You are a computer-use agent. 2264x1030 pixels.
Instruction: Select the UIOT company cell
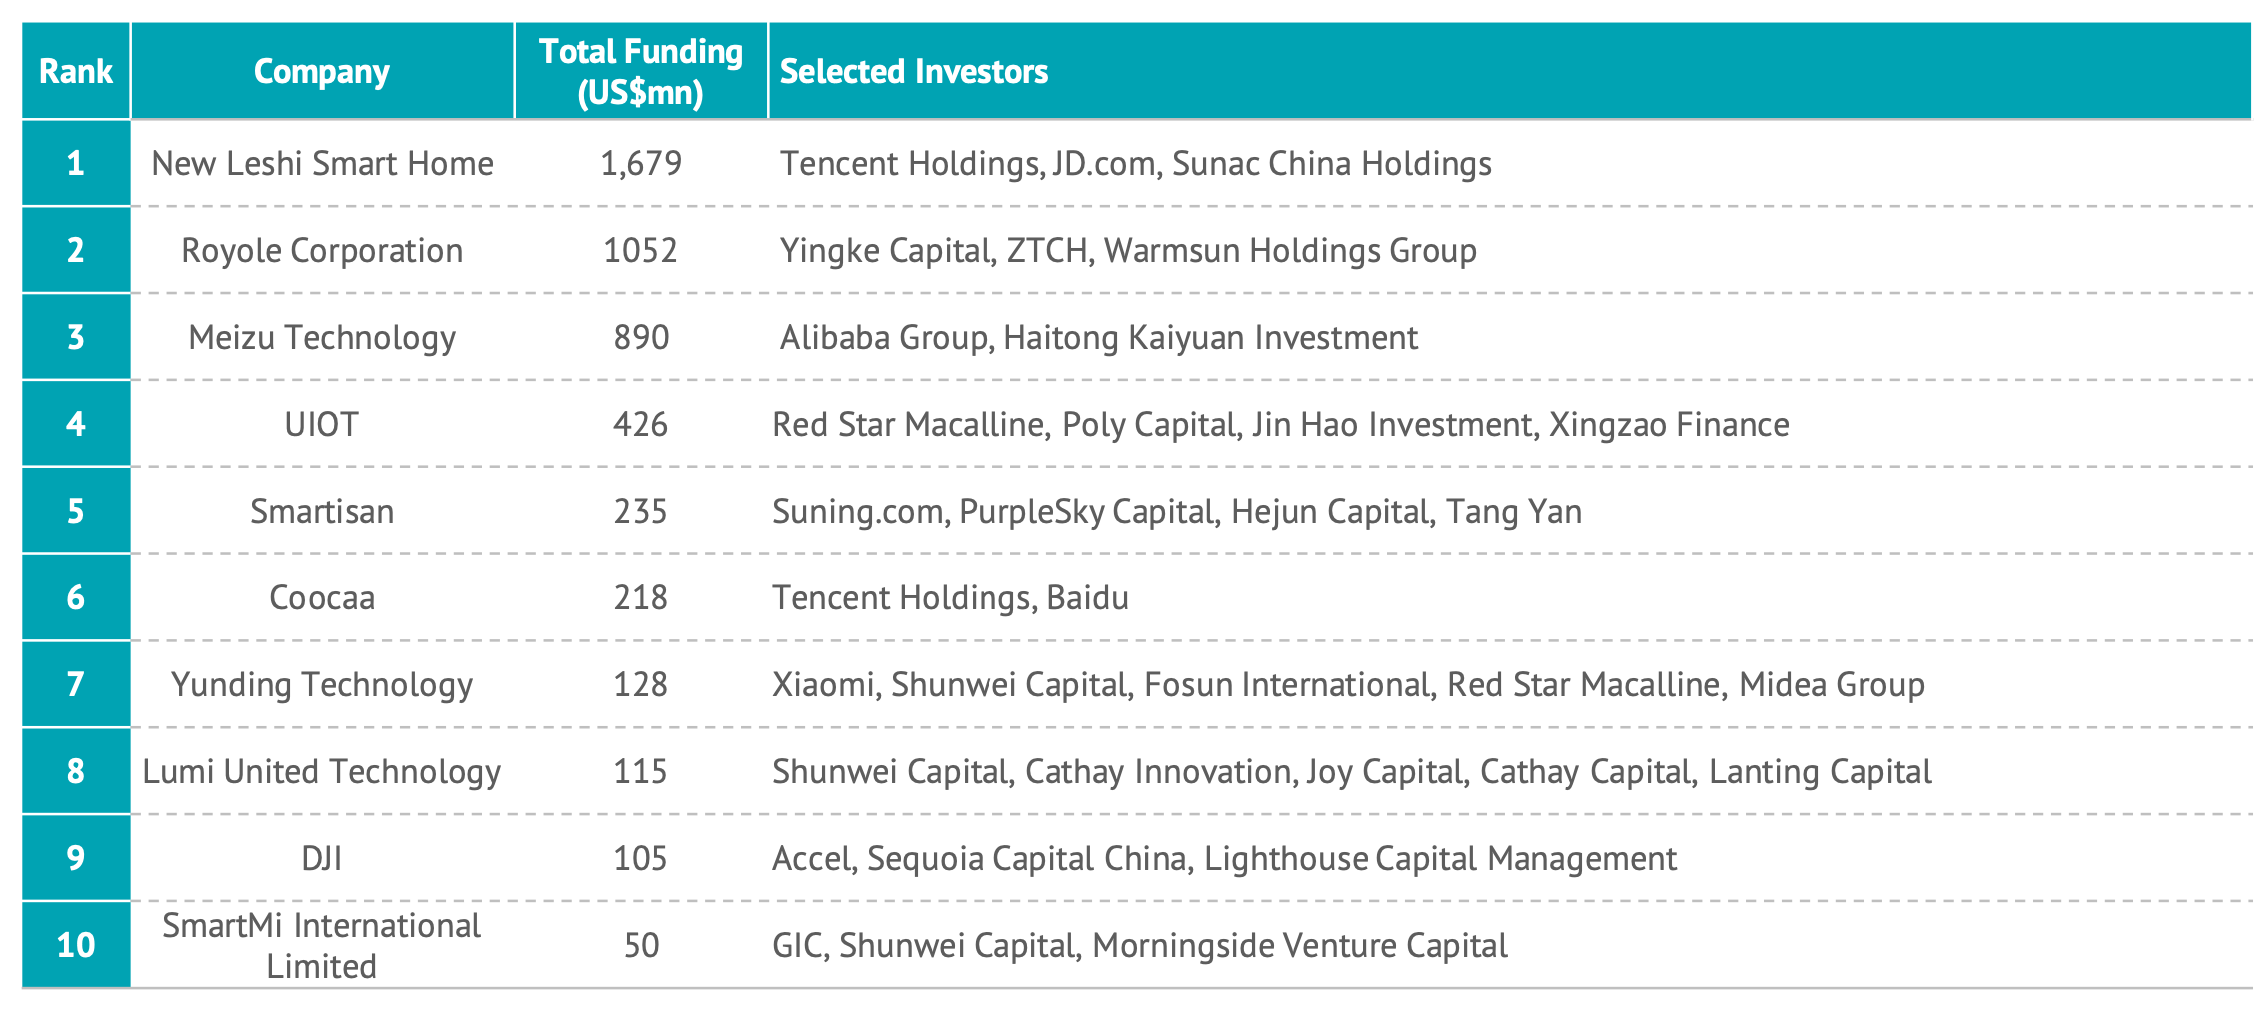coord(322,424)
